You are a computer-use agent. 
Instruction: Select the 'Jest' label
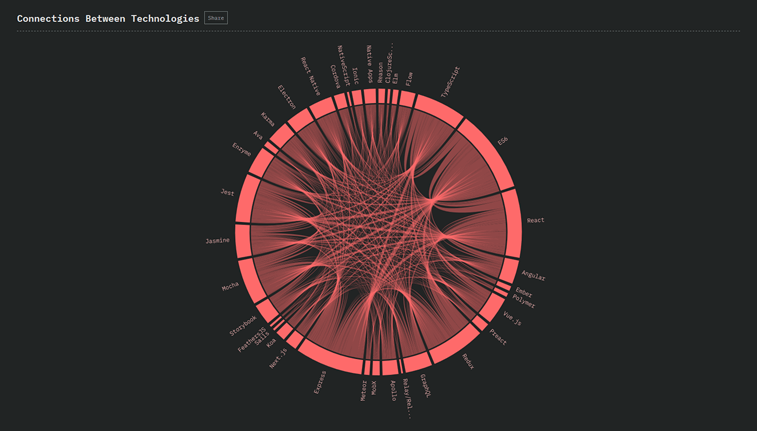227,193
